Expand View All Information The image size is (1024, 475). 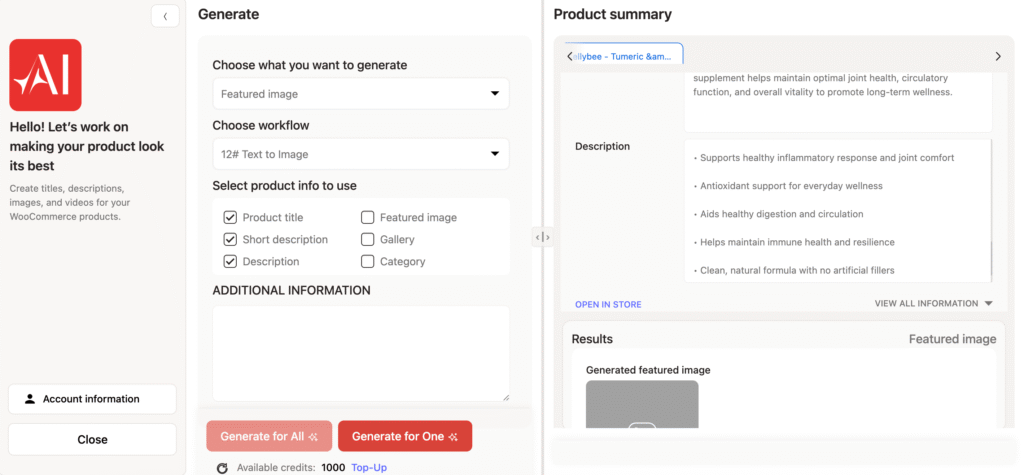(x=933, y=303)
